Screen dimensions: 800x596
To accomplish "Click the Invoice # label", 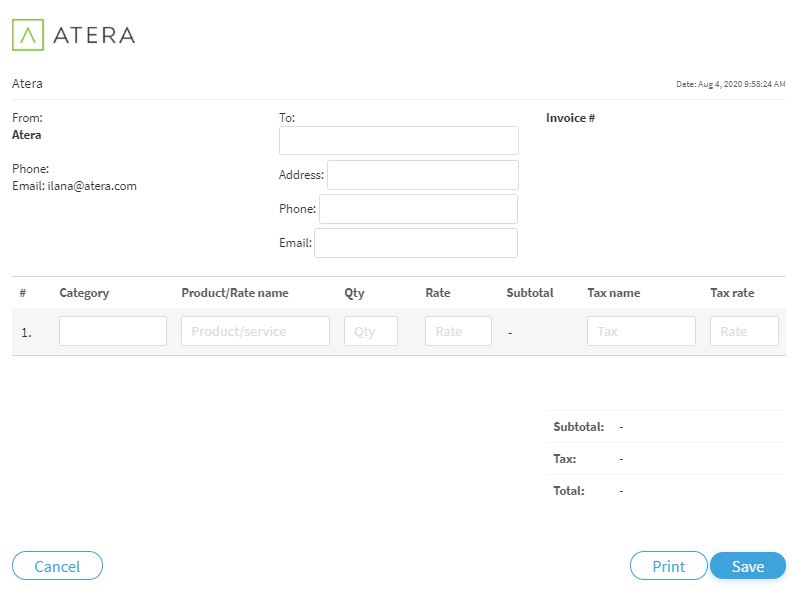I will (x=570, y=118).
